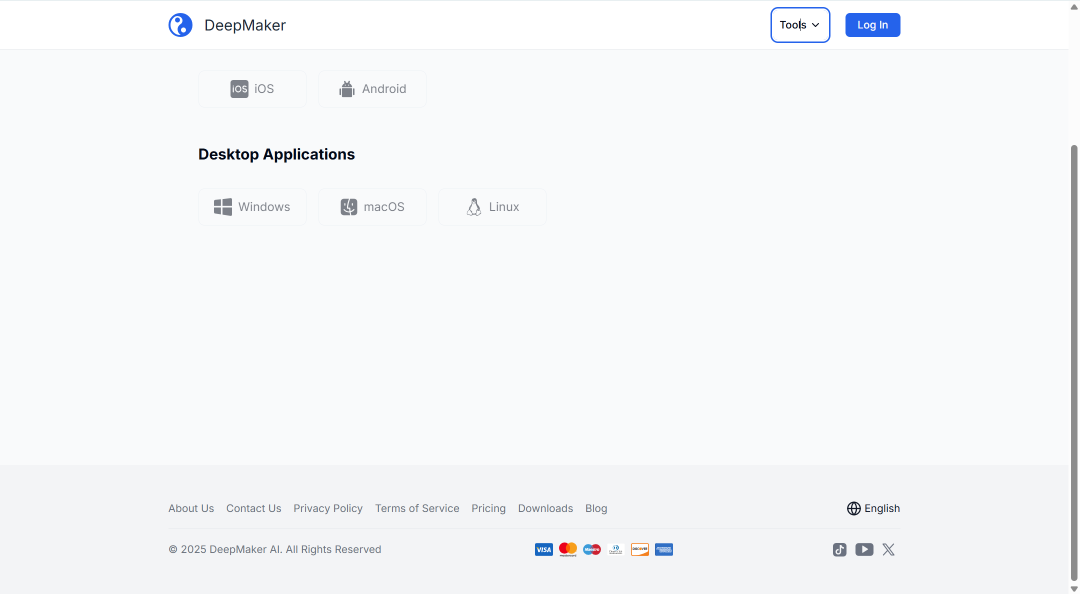Click the Log In button
The height and width of the screenshot is (594, 1080).
point(873,25)
